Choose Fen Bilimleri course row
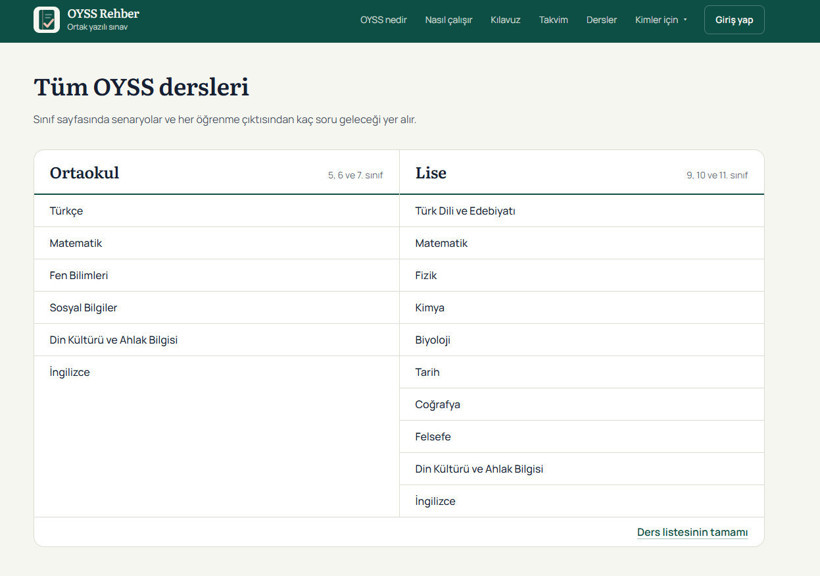 tap(217, 275)
